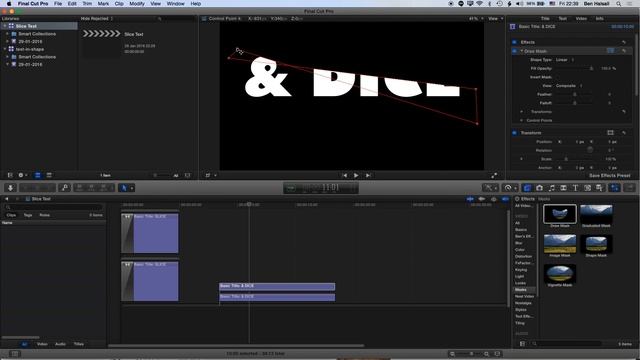Switch to the Video inspector tab
The image size is (640, 360).
pos(581,18)
